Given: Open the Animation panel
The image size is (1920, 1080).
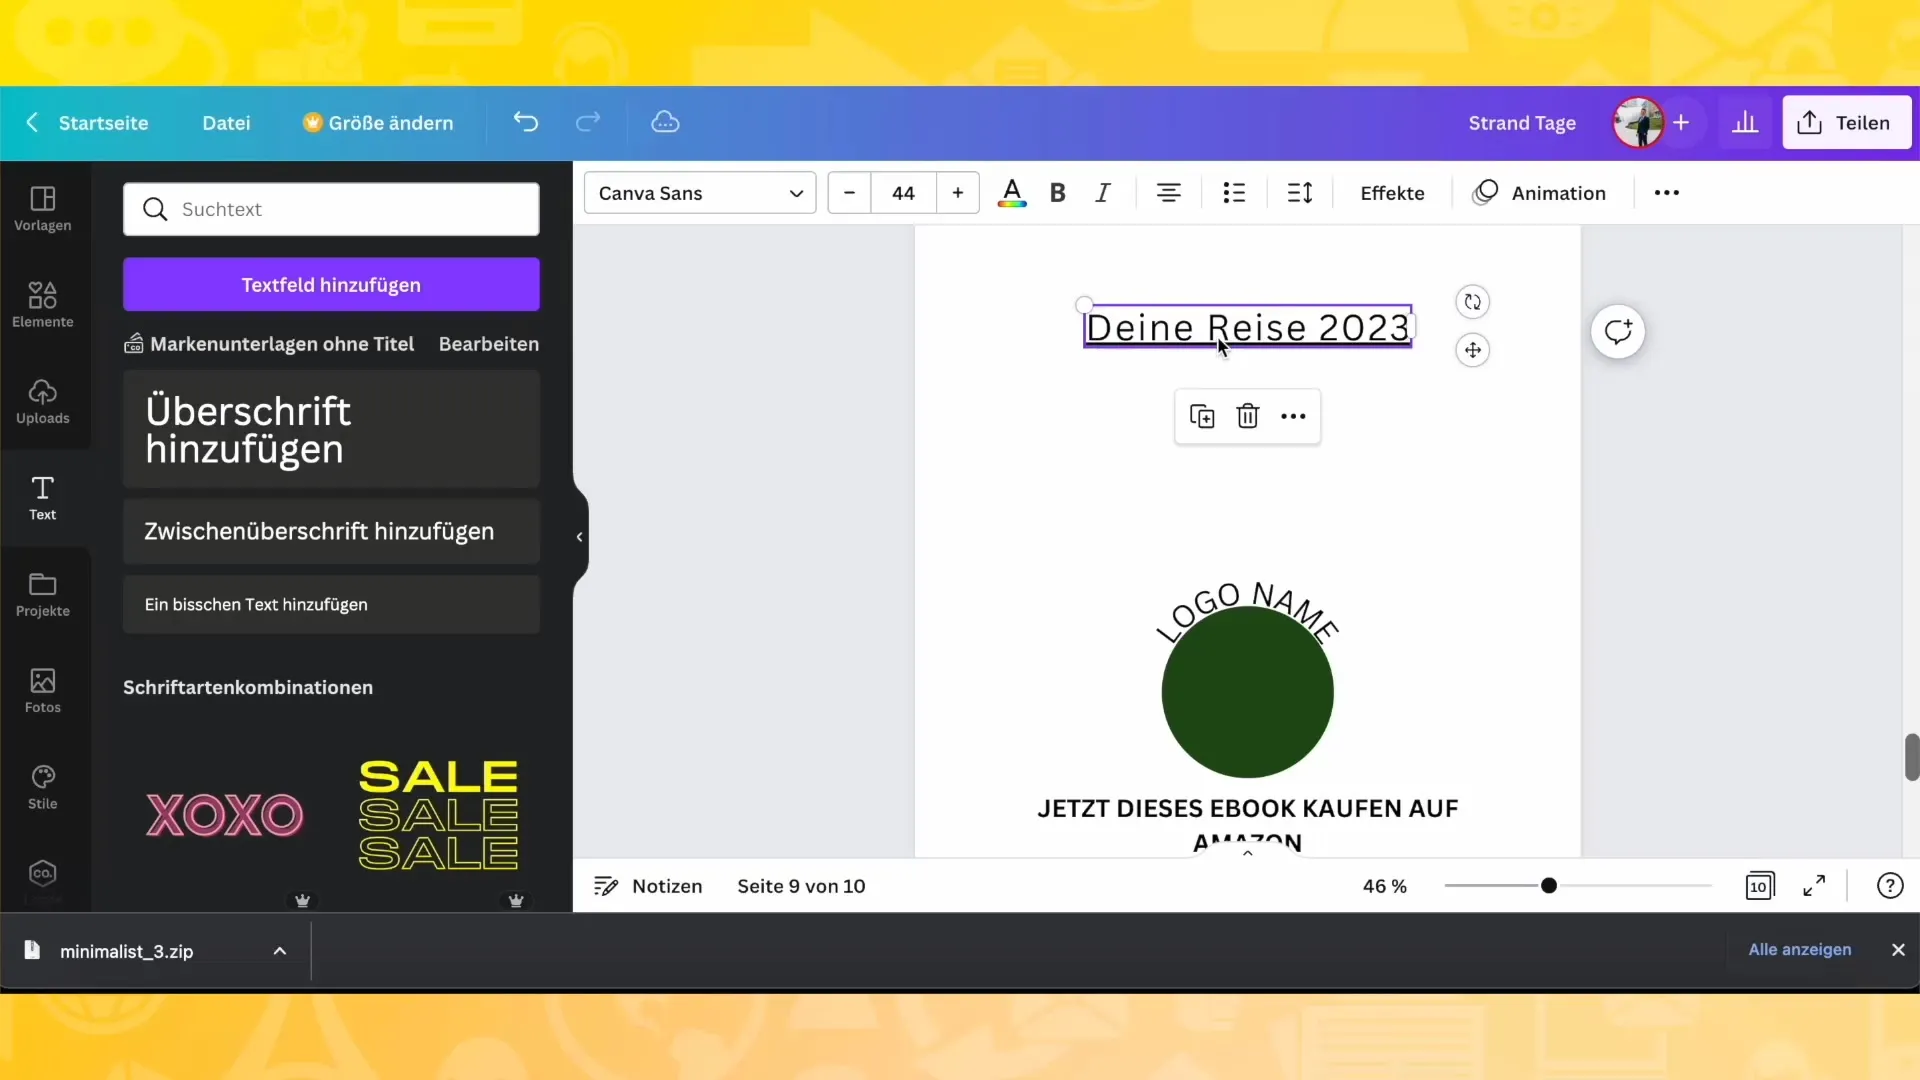Looking at the screenshot, I should [x=1539, y=193].
